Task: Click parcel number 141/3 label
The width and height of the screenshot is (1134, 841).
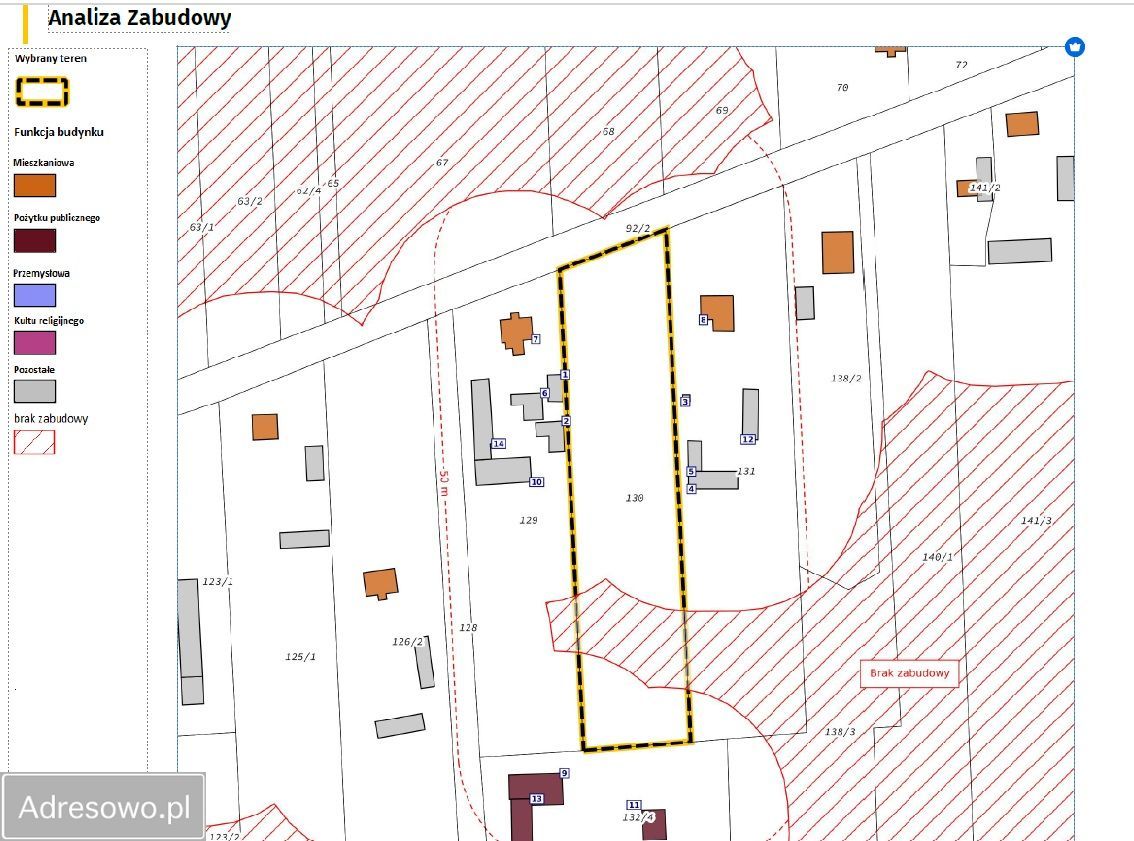Action: pos(1036,521)
